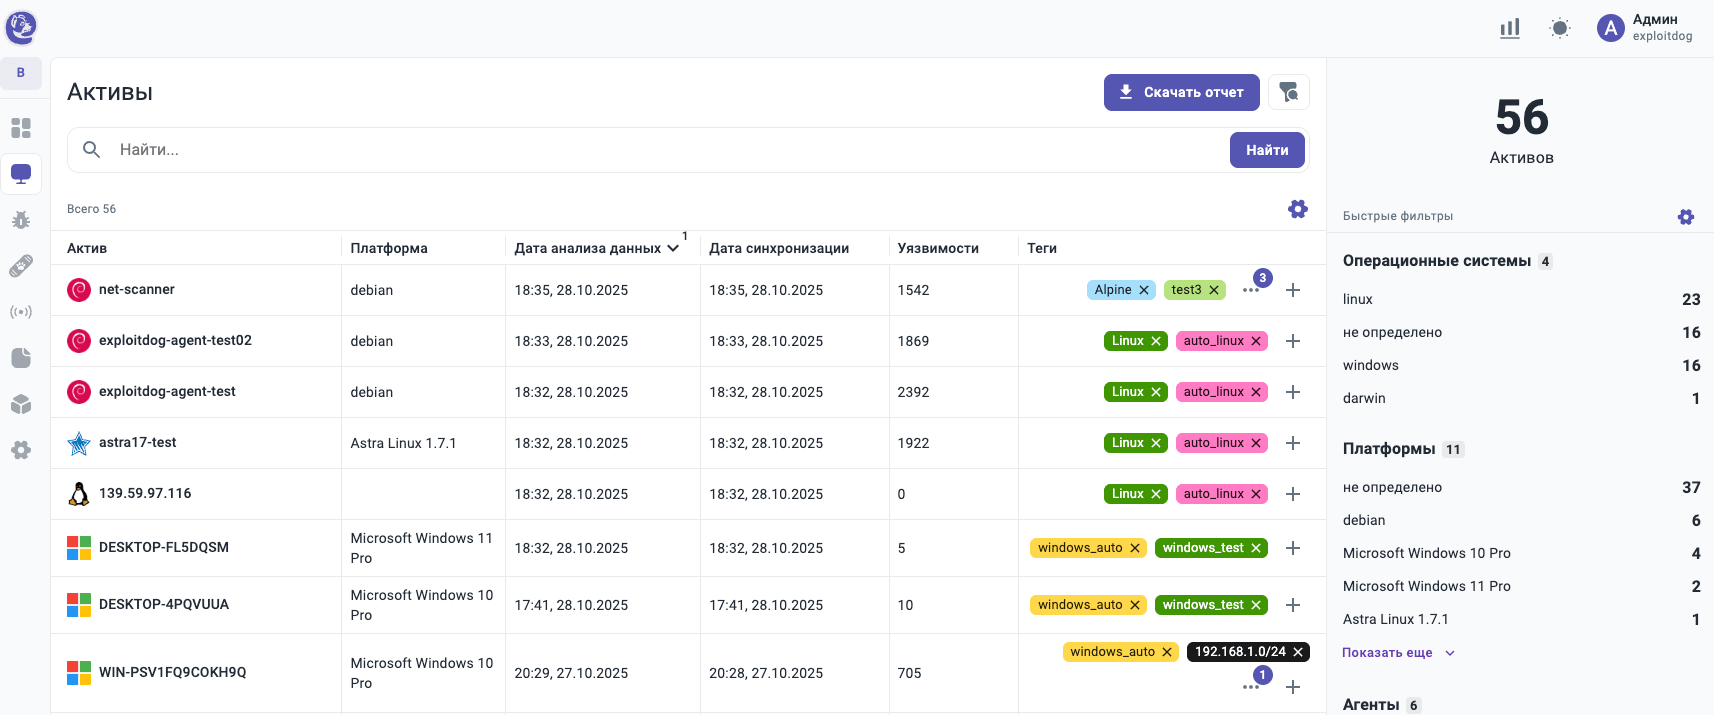The image size is (1714, 715).
Task: Filter by linux operating system
Action: pos(1358,299)
